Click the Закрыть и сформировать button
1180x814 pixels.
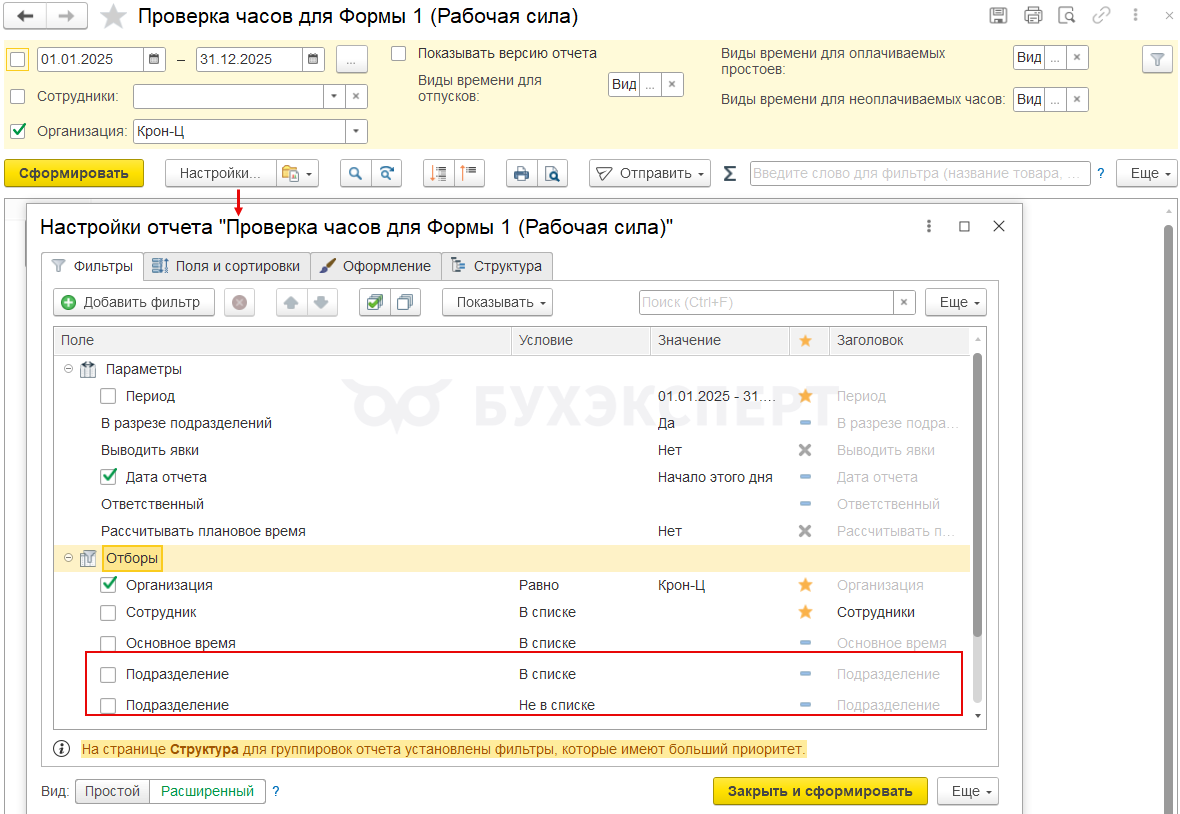819,791
